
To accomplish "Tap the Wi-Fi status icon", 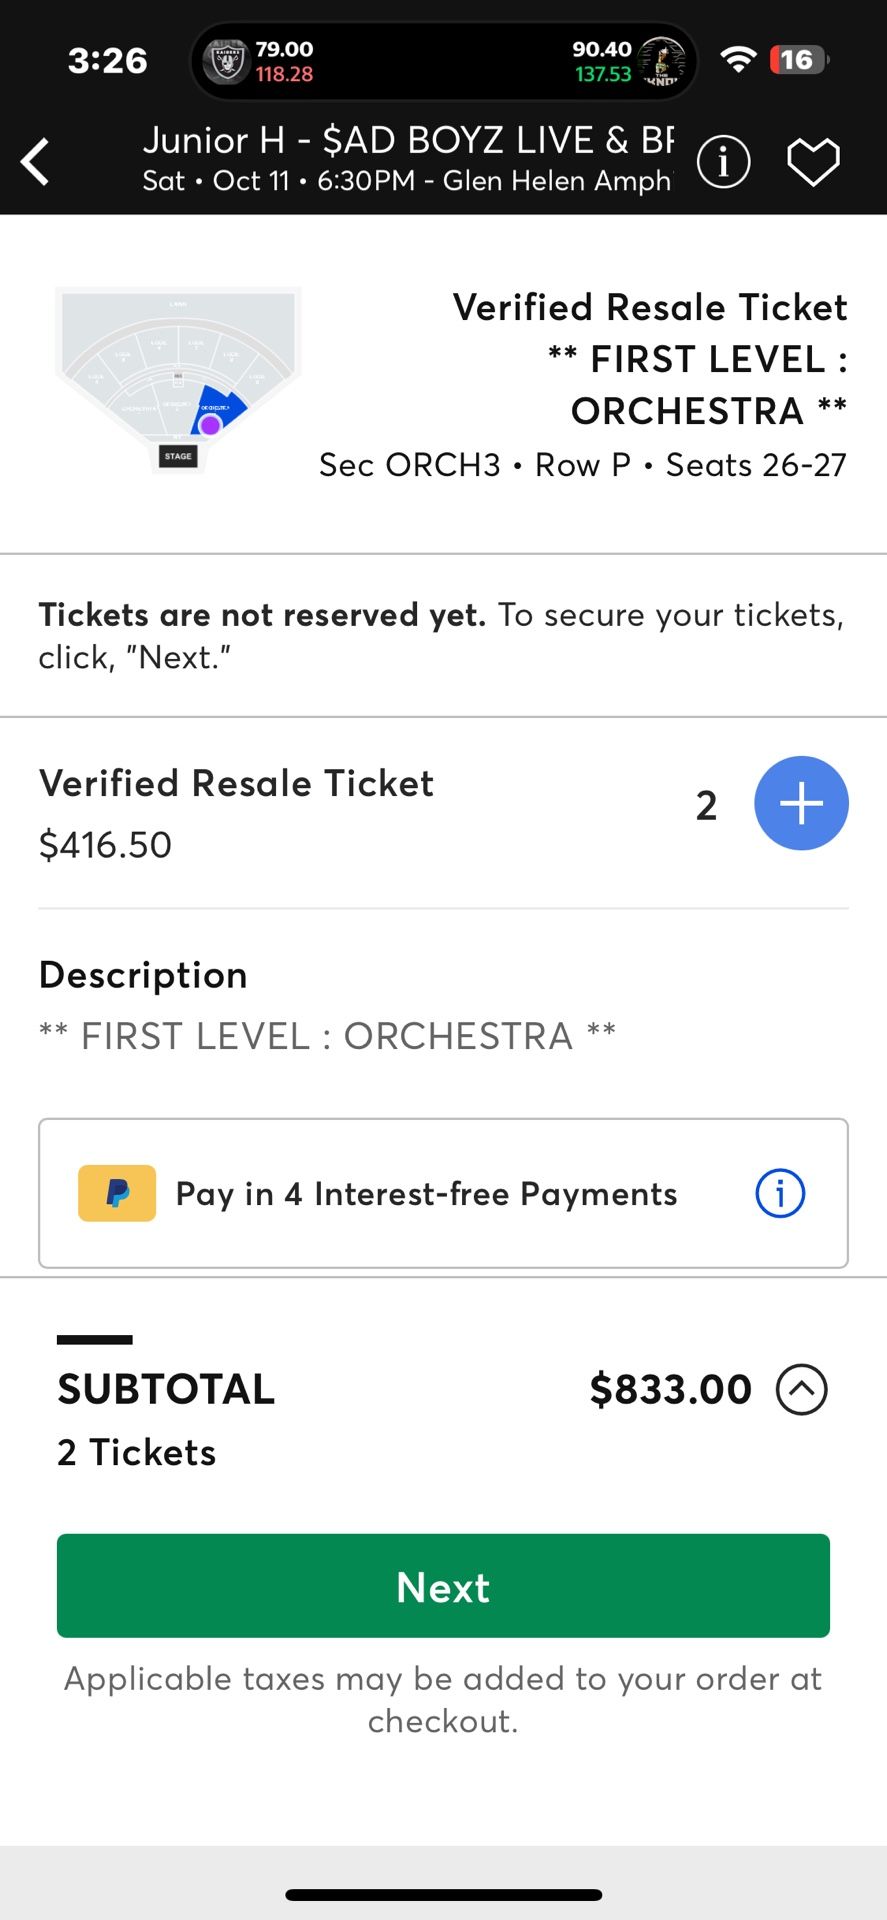I will point(738,60).
